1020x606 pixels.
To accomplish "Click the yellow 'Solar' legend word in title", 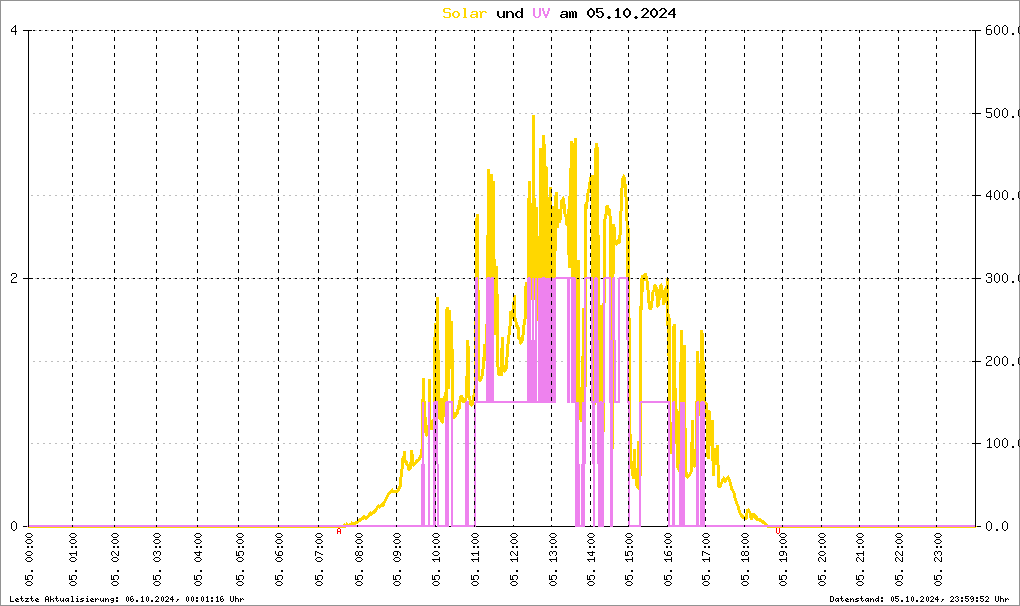I will 465,13.
